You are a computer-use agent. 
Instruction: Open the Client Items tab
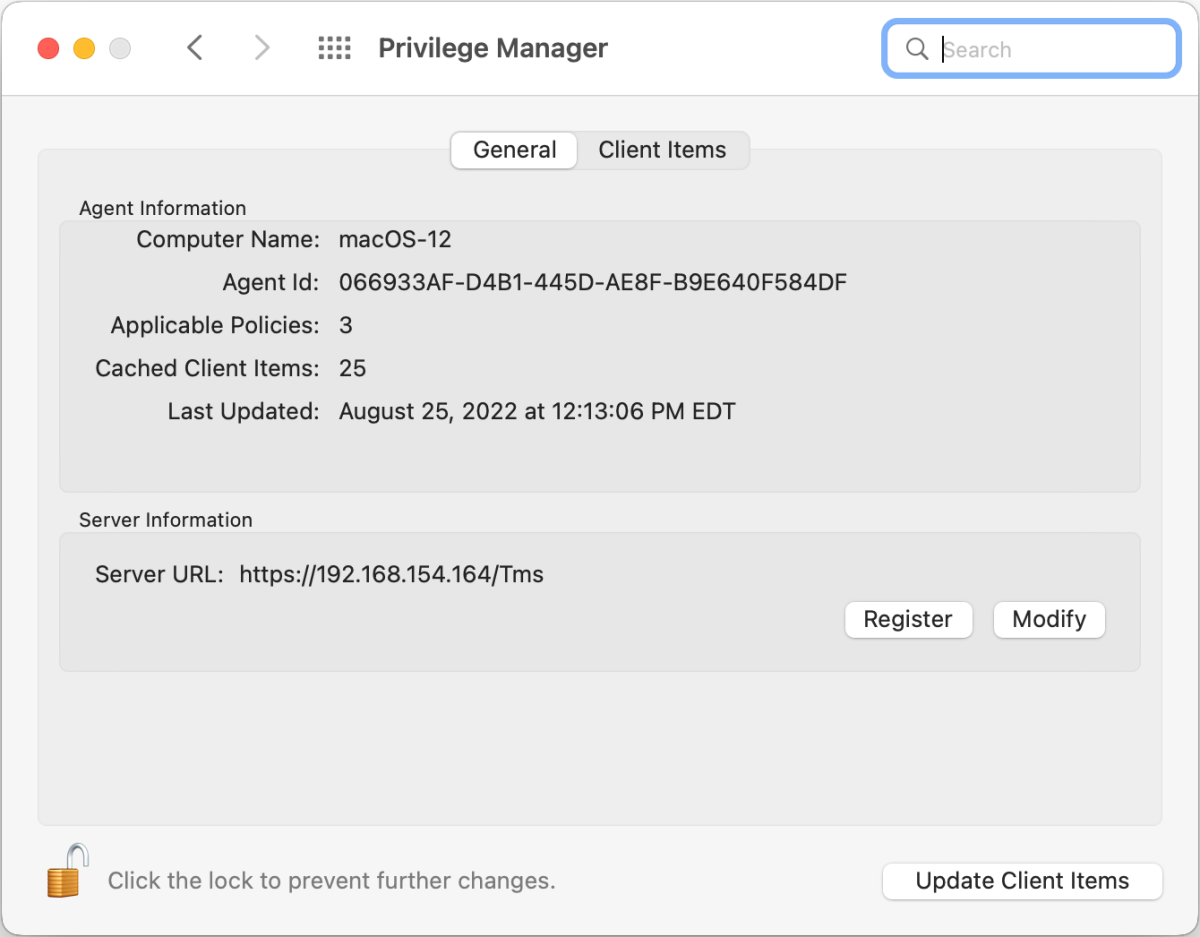pyautogui.click(x=662, y=150)
